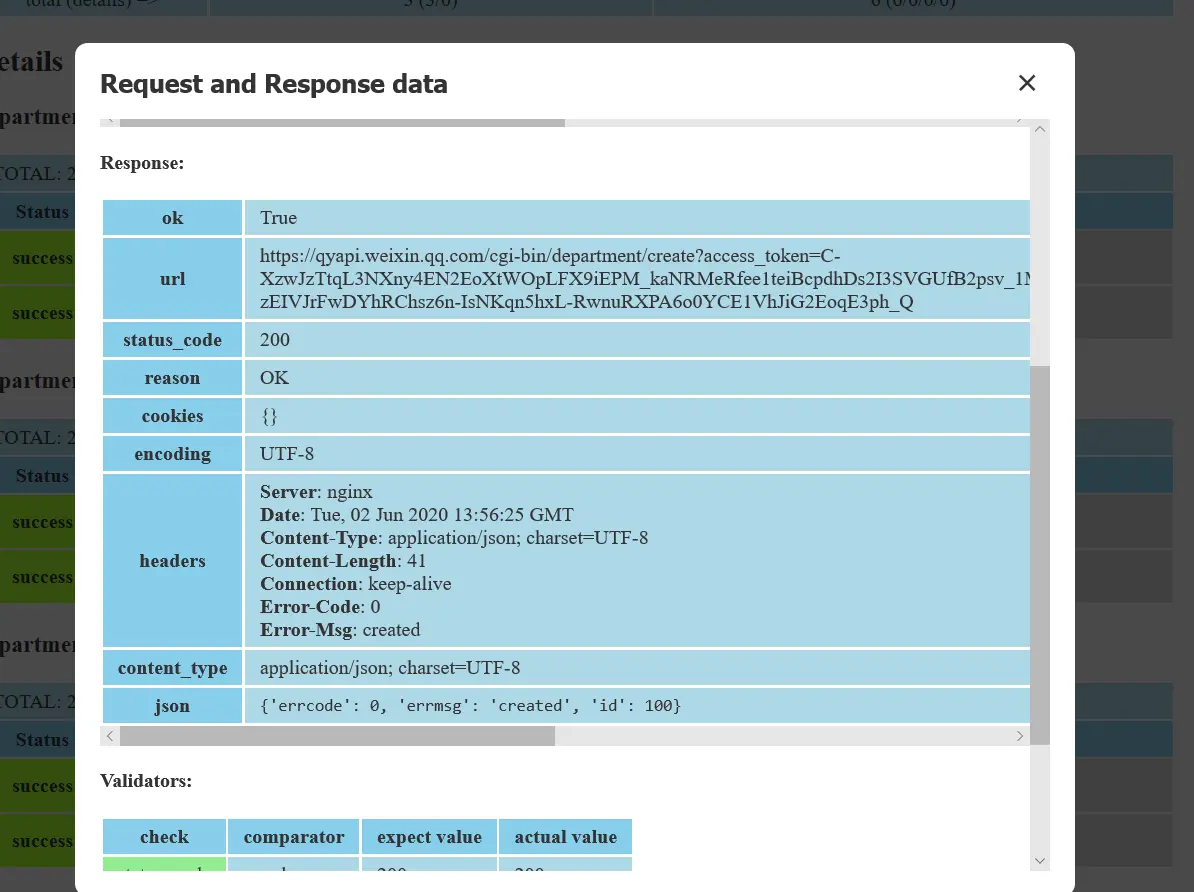Select the 'content_type' header cell

[172, 668]
